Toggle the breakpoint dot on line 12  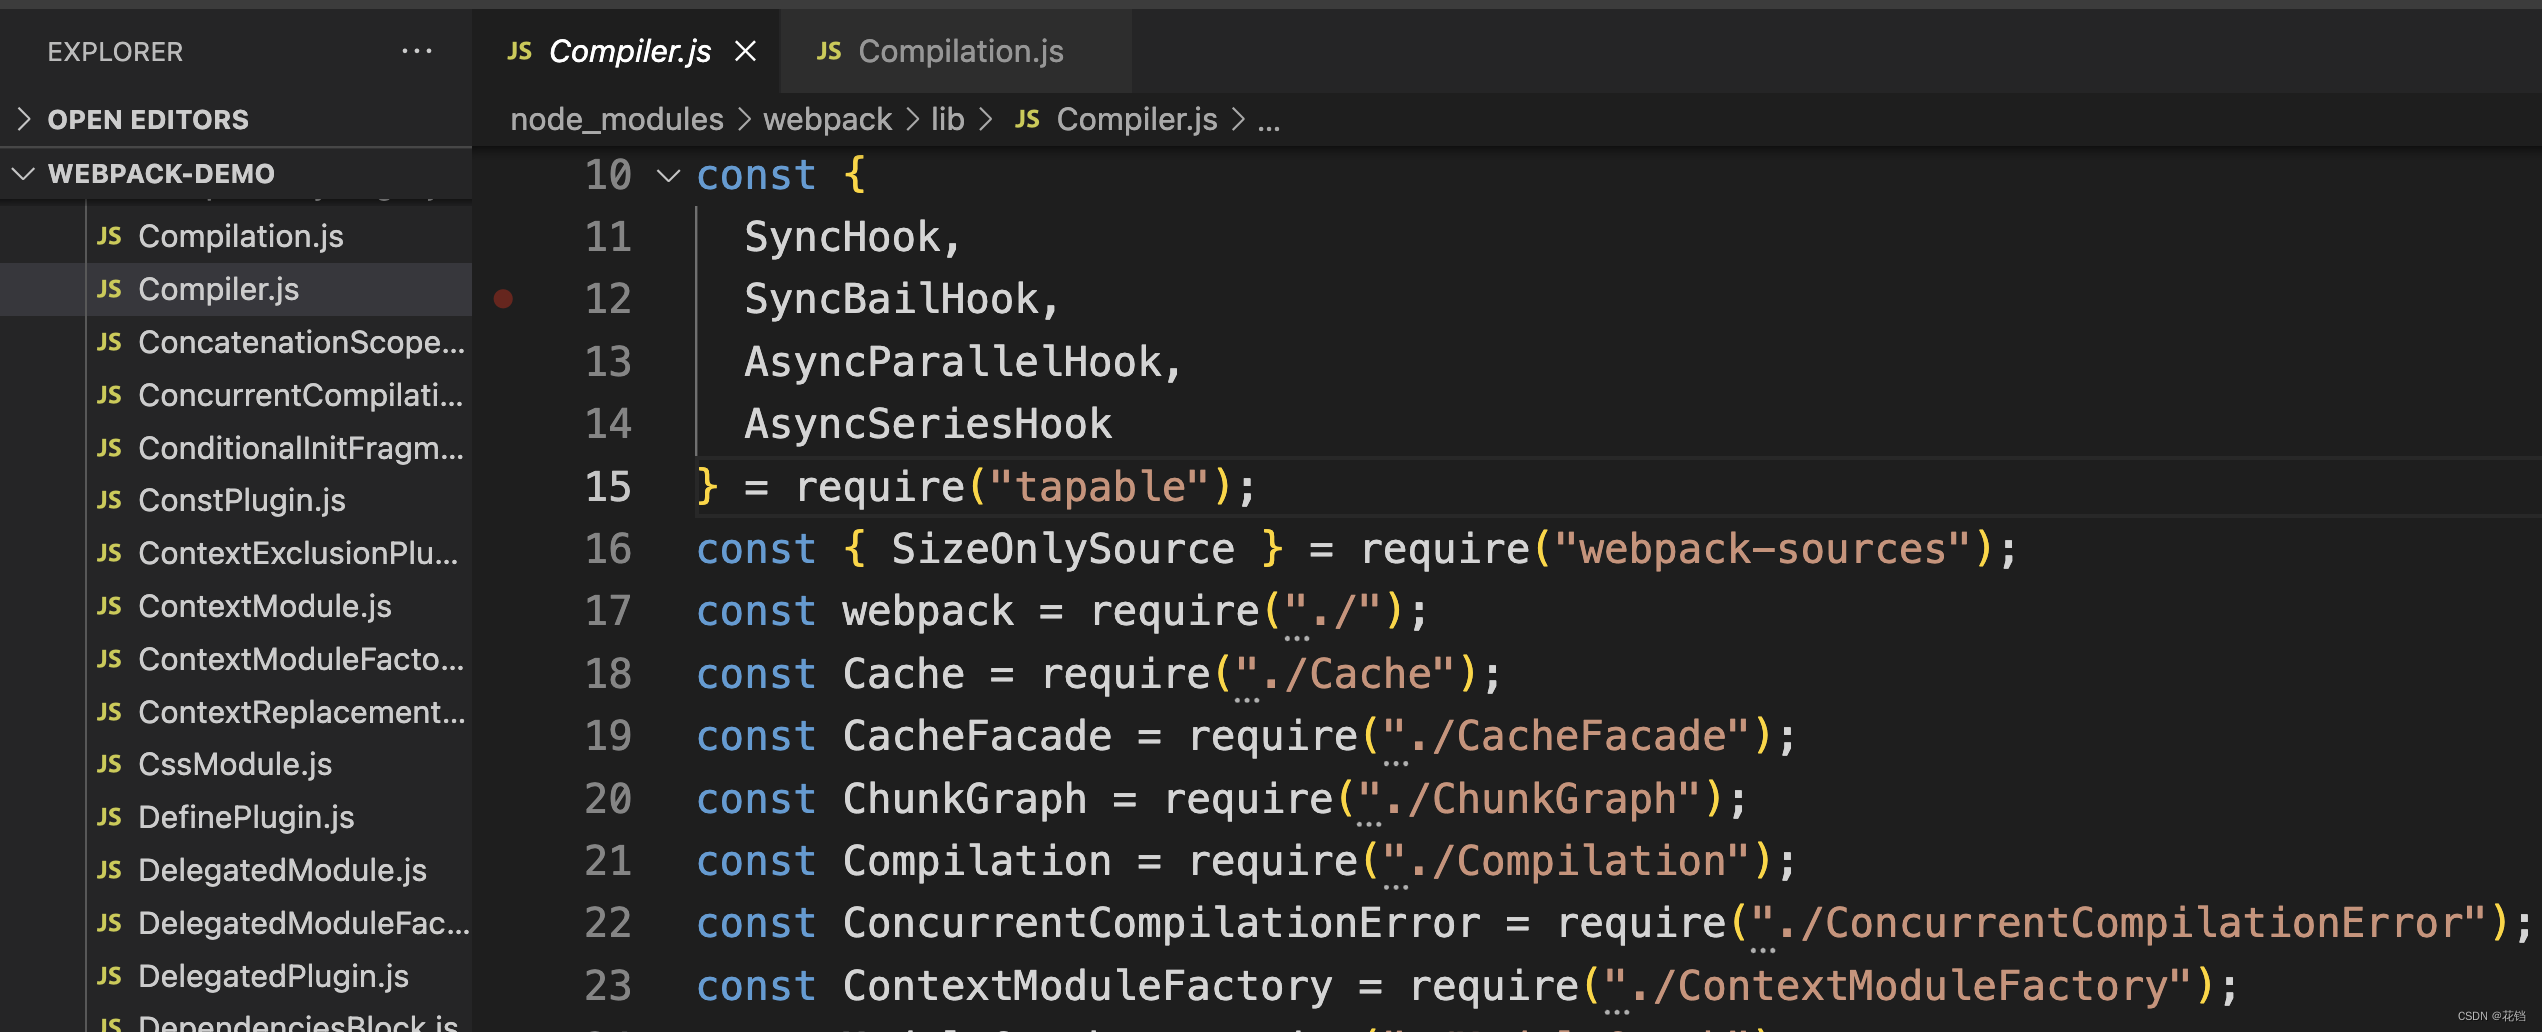[x=503, y=298]
